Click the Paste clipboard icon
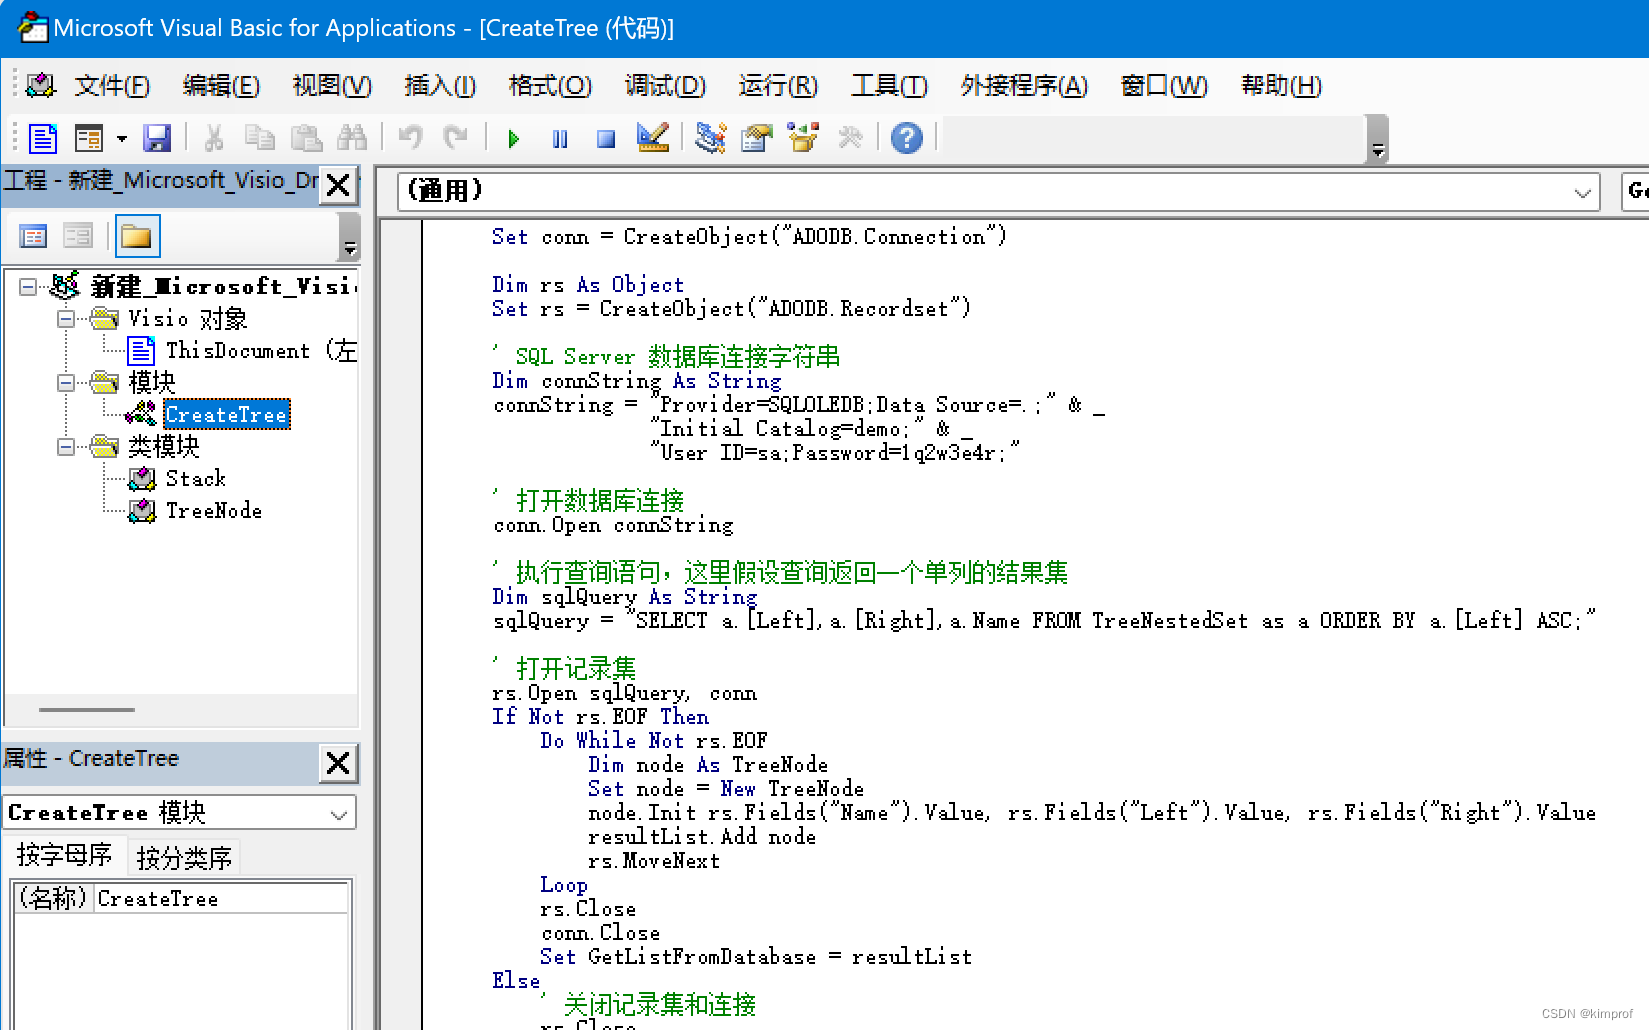This screenshot has width=1649, height=1030. (306, 138)
